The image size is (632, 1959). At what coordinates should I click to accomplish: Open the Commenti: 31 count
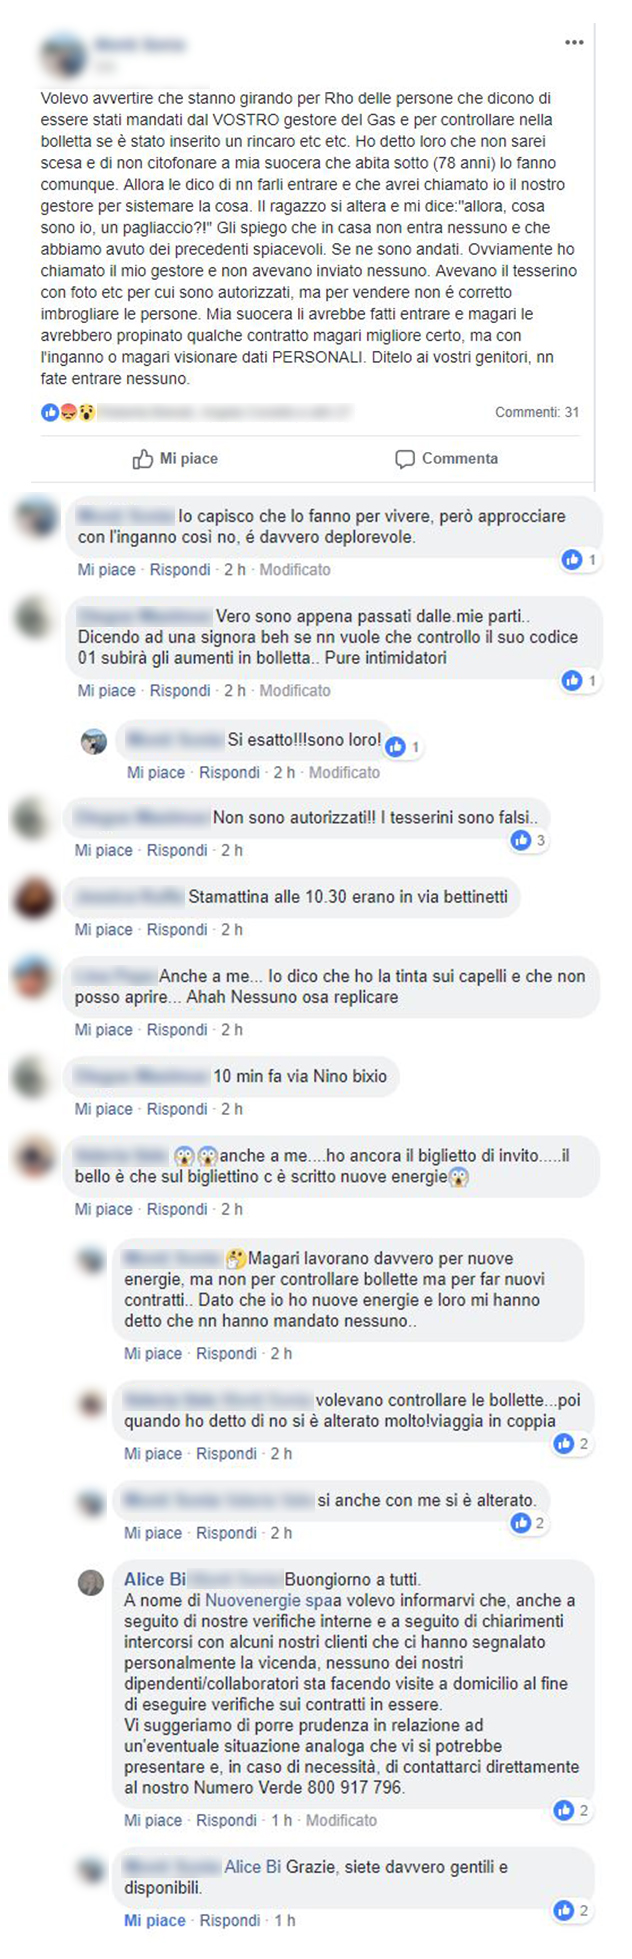pos(537,412)
